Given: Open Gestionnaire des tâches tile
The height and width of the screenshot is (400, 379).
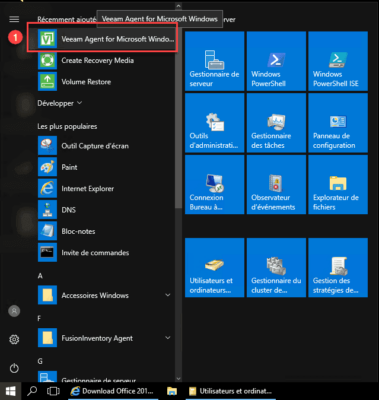Looking at the screenshot, I should [276, 123].
